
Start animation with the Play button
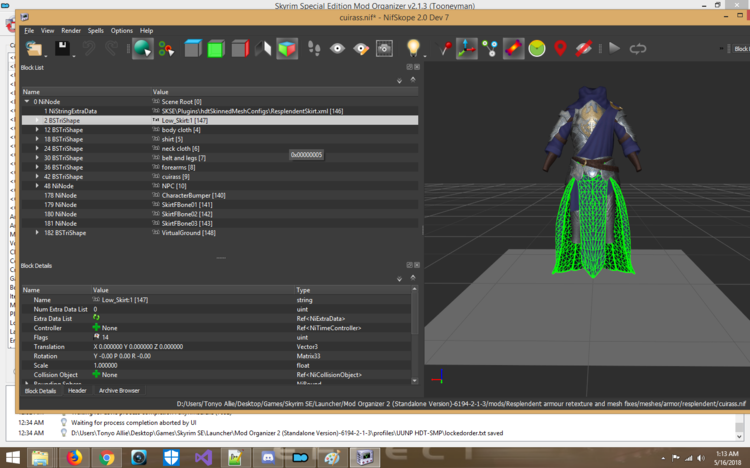tap(614, 48)
